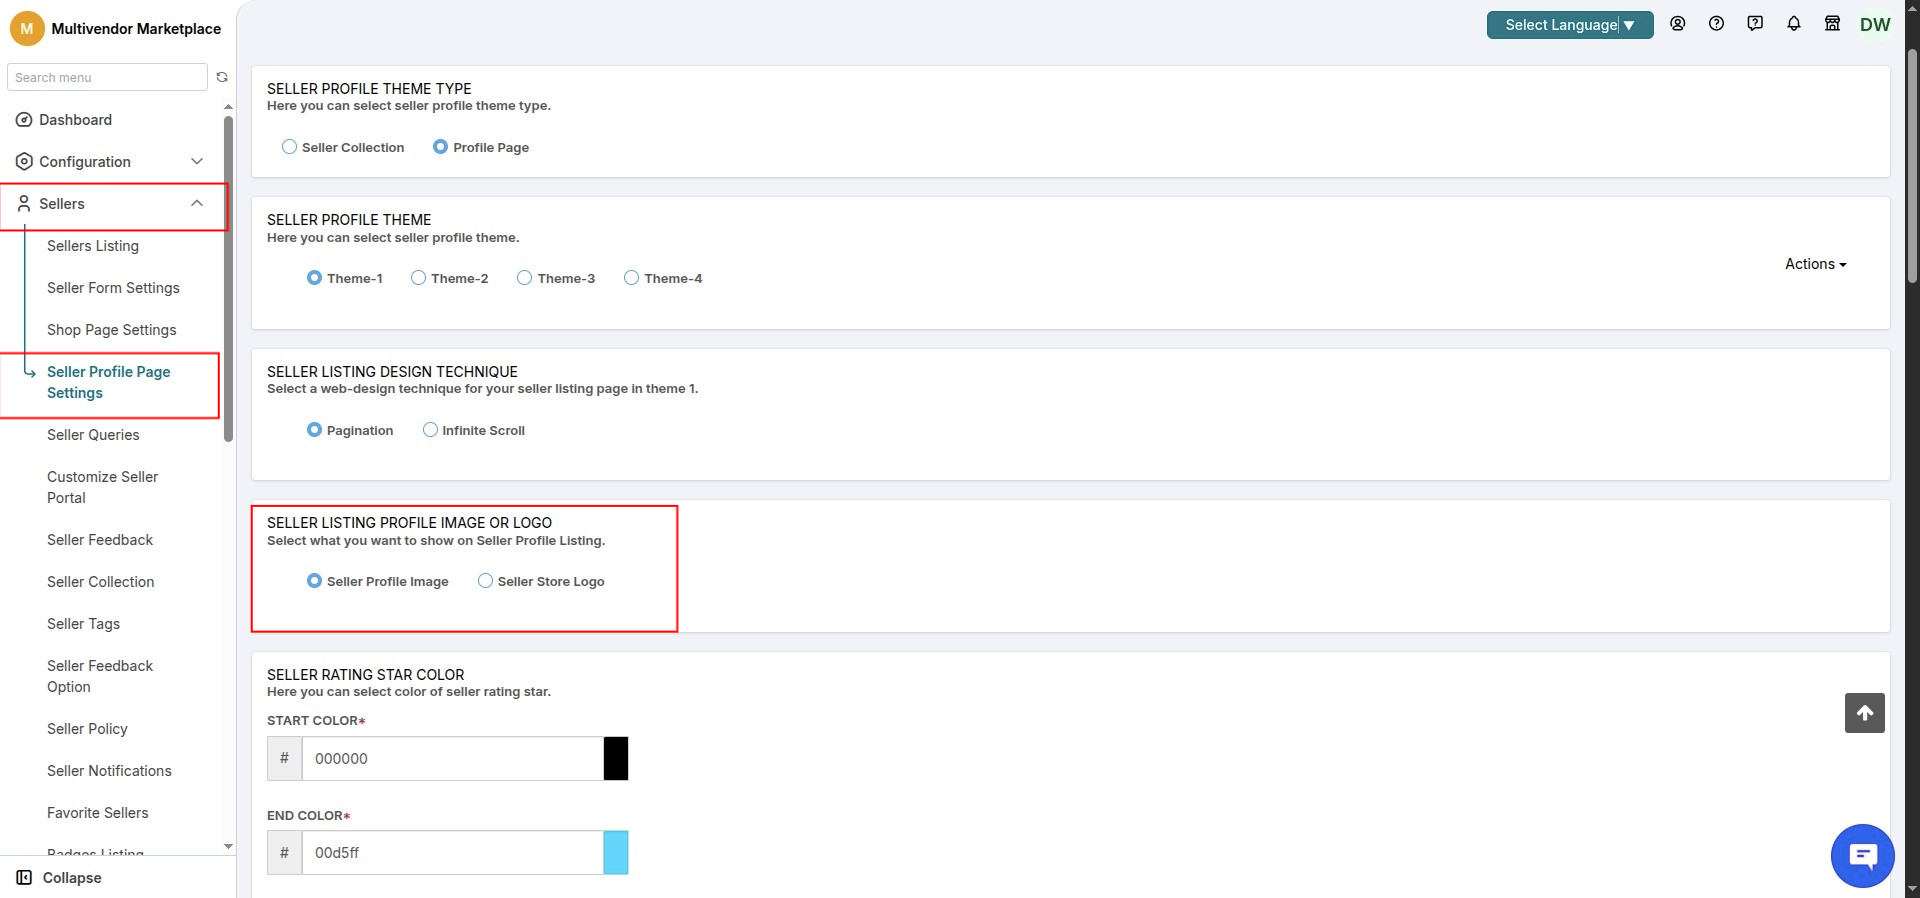Open Seller Form Settings

click(x=113, y=288)
